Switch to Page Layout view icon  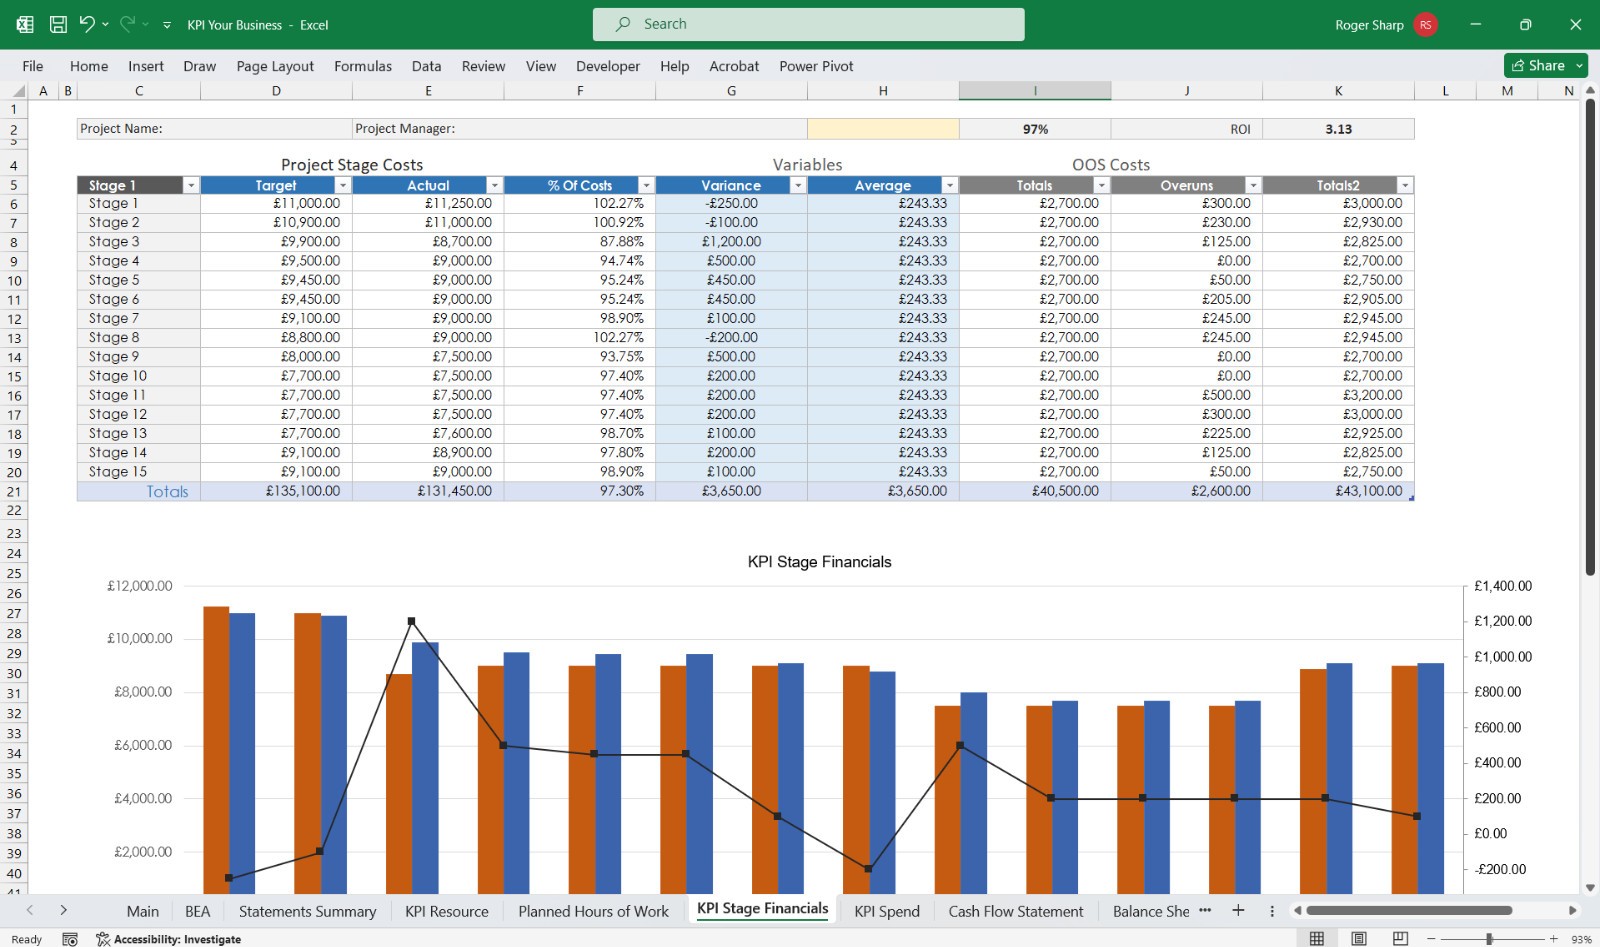click(x=1359, y=939)
